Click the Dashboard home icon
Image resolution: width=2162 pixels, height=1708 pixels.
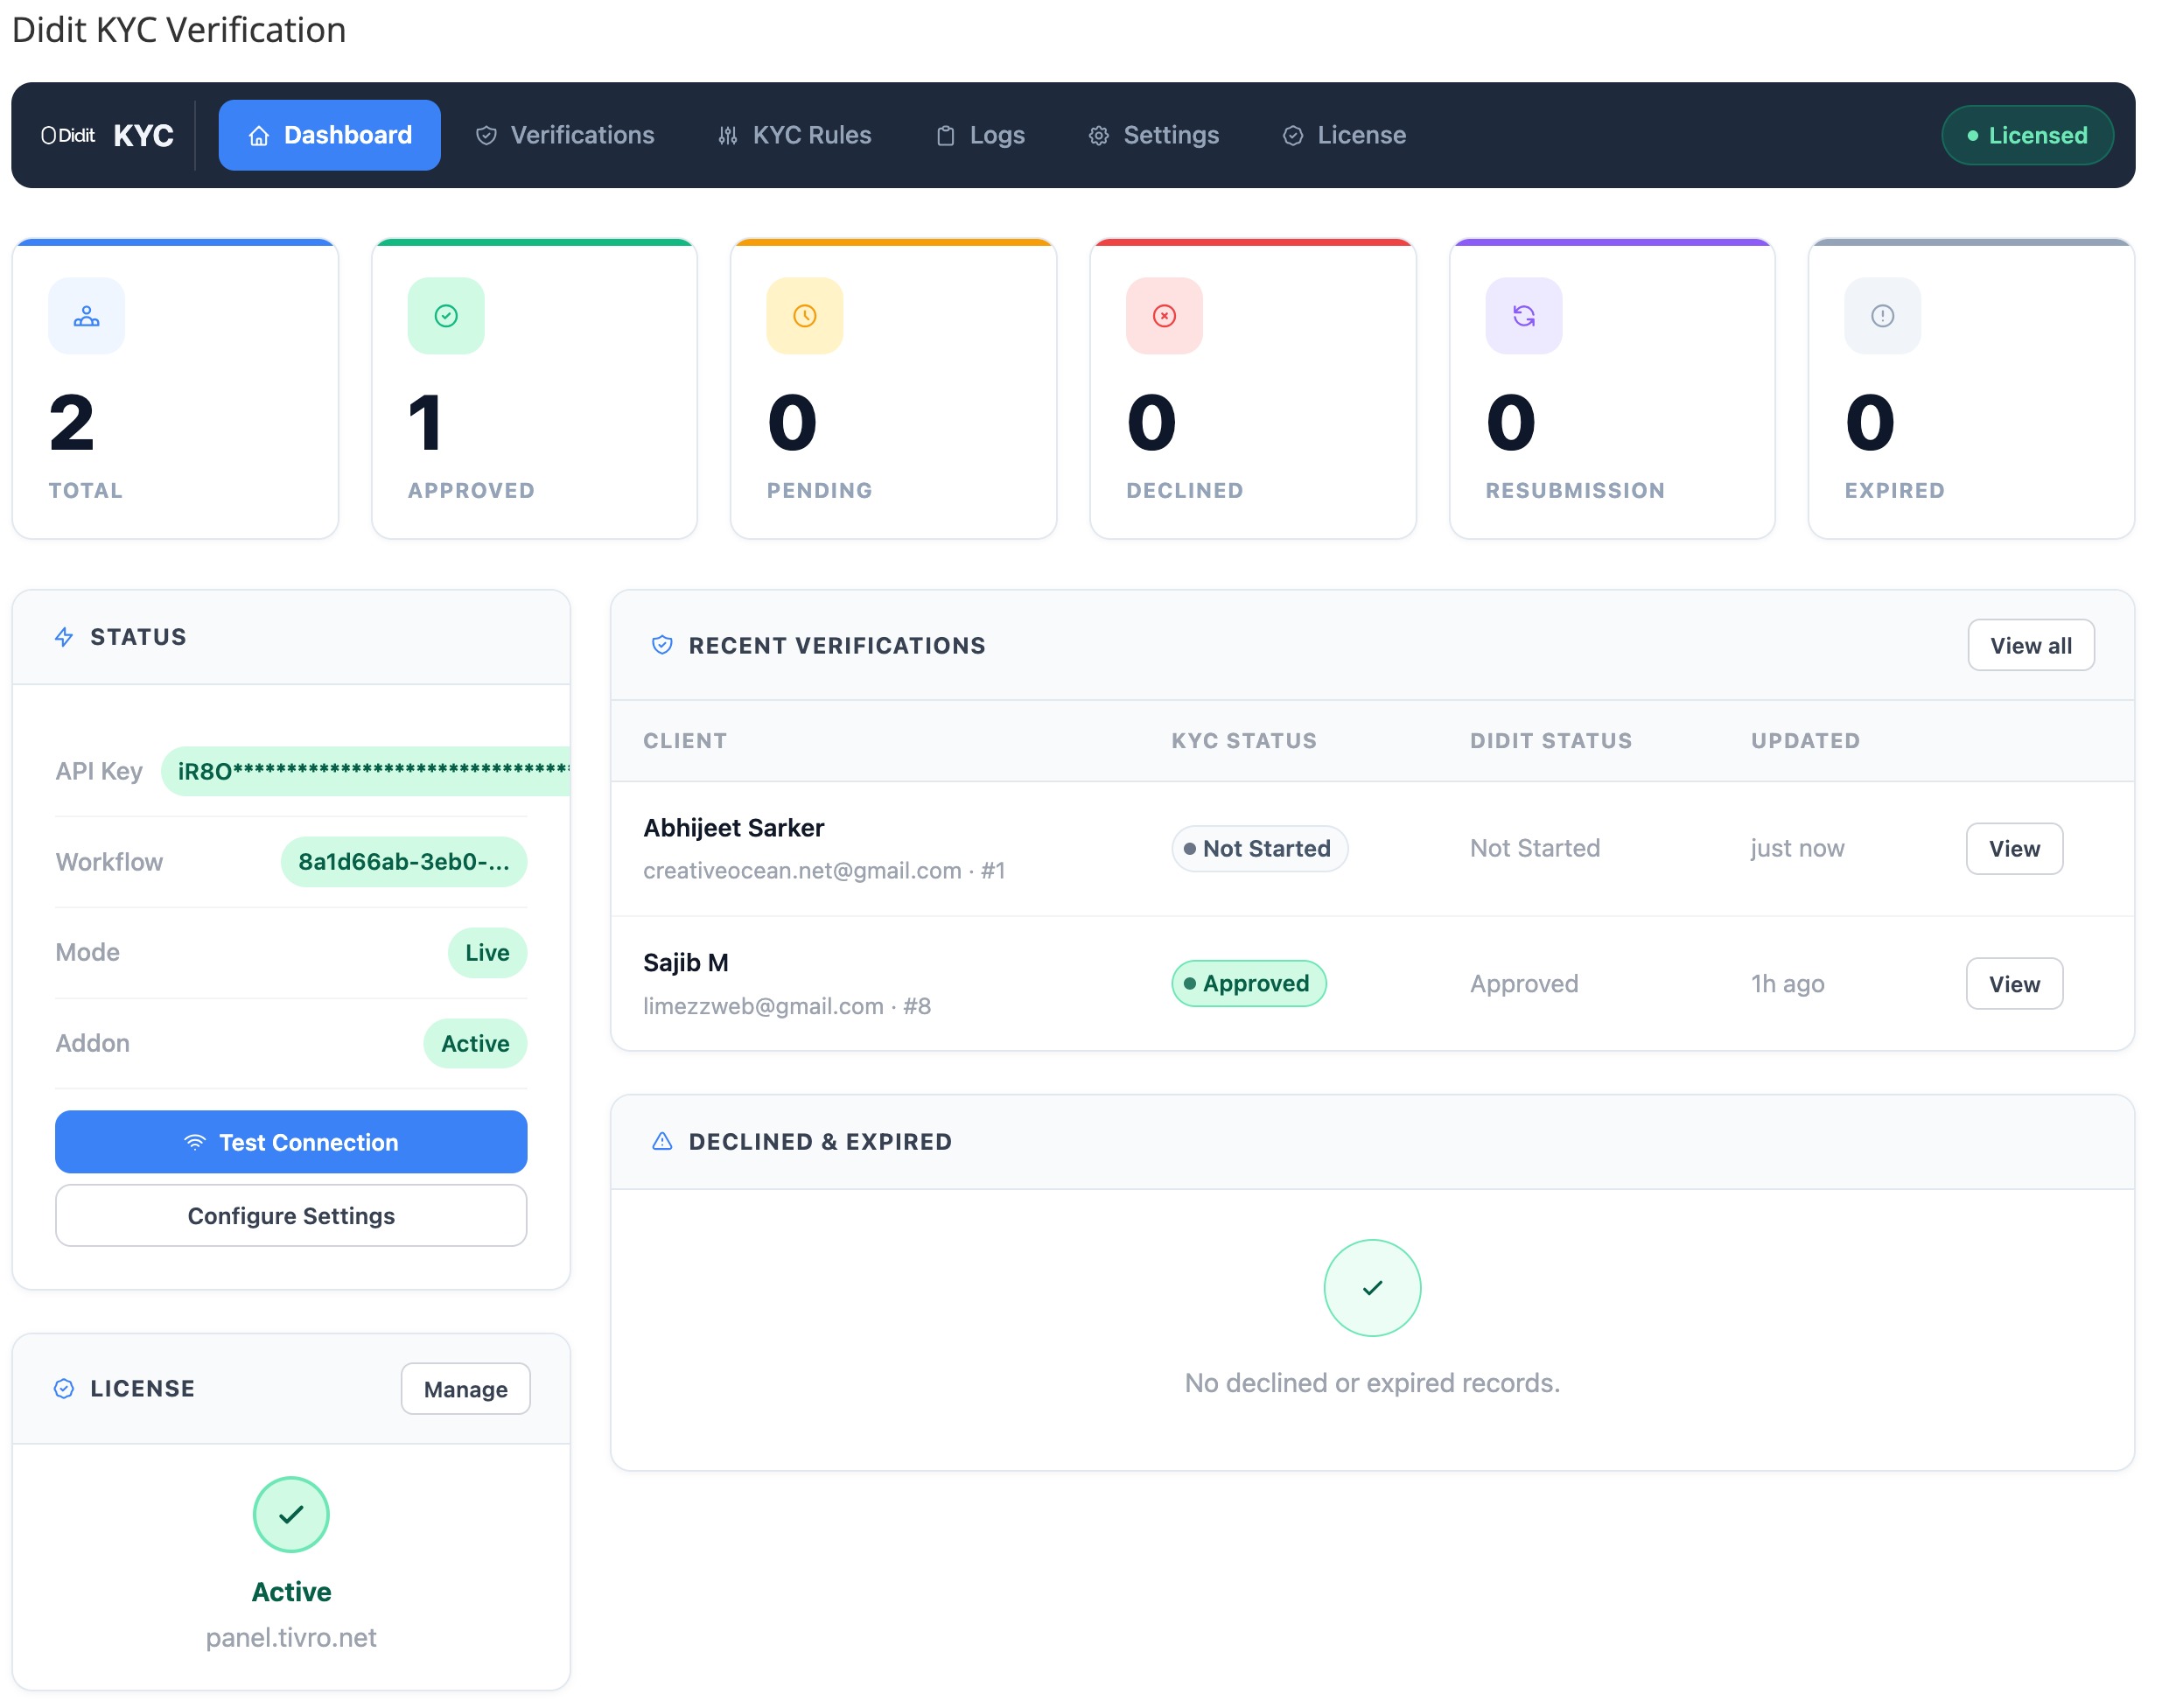tap(260, 135)
